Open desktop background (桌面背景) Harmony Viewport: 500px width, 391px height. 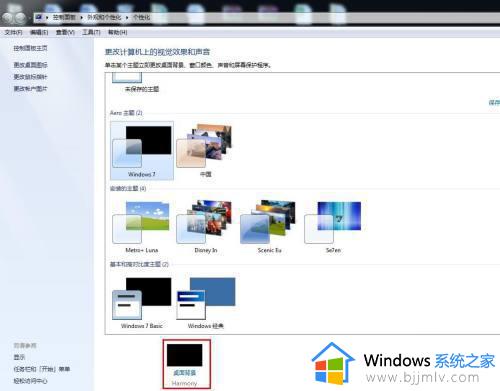(x=187, y=364)
